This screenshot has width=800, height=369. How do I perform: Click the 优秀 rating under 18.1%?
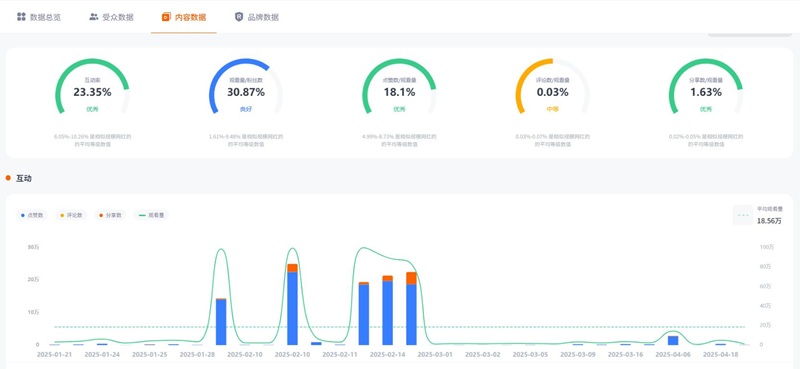tap(399, 109)
